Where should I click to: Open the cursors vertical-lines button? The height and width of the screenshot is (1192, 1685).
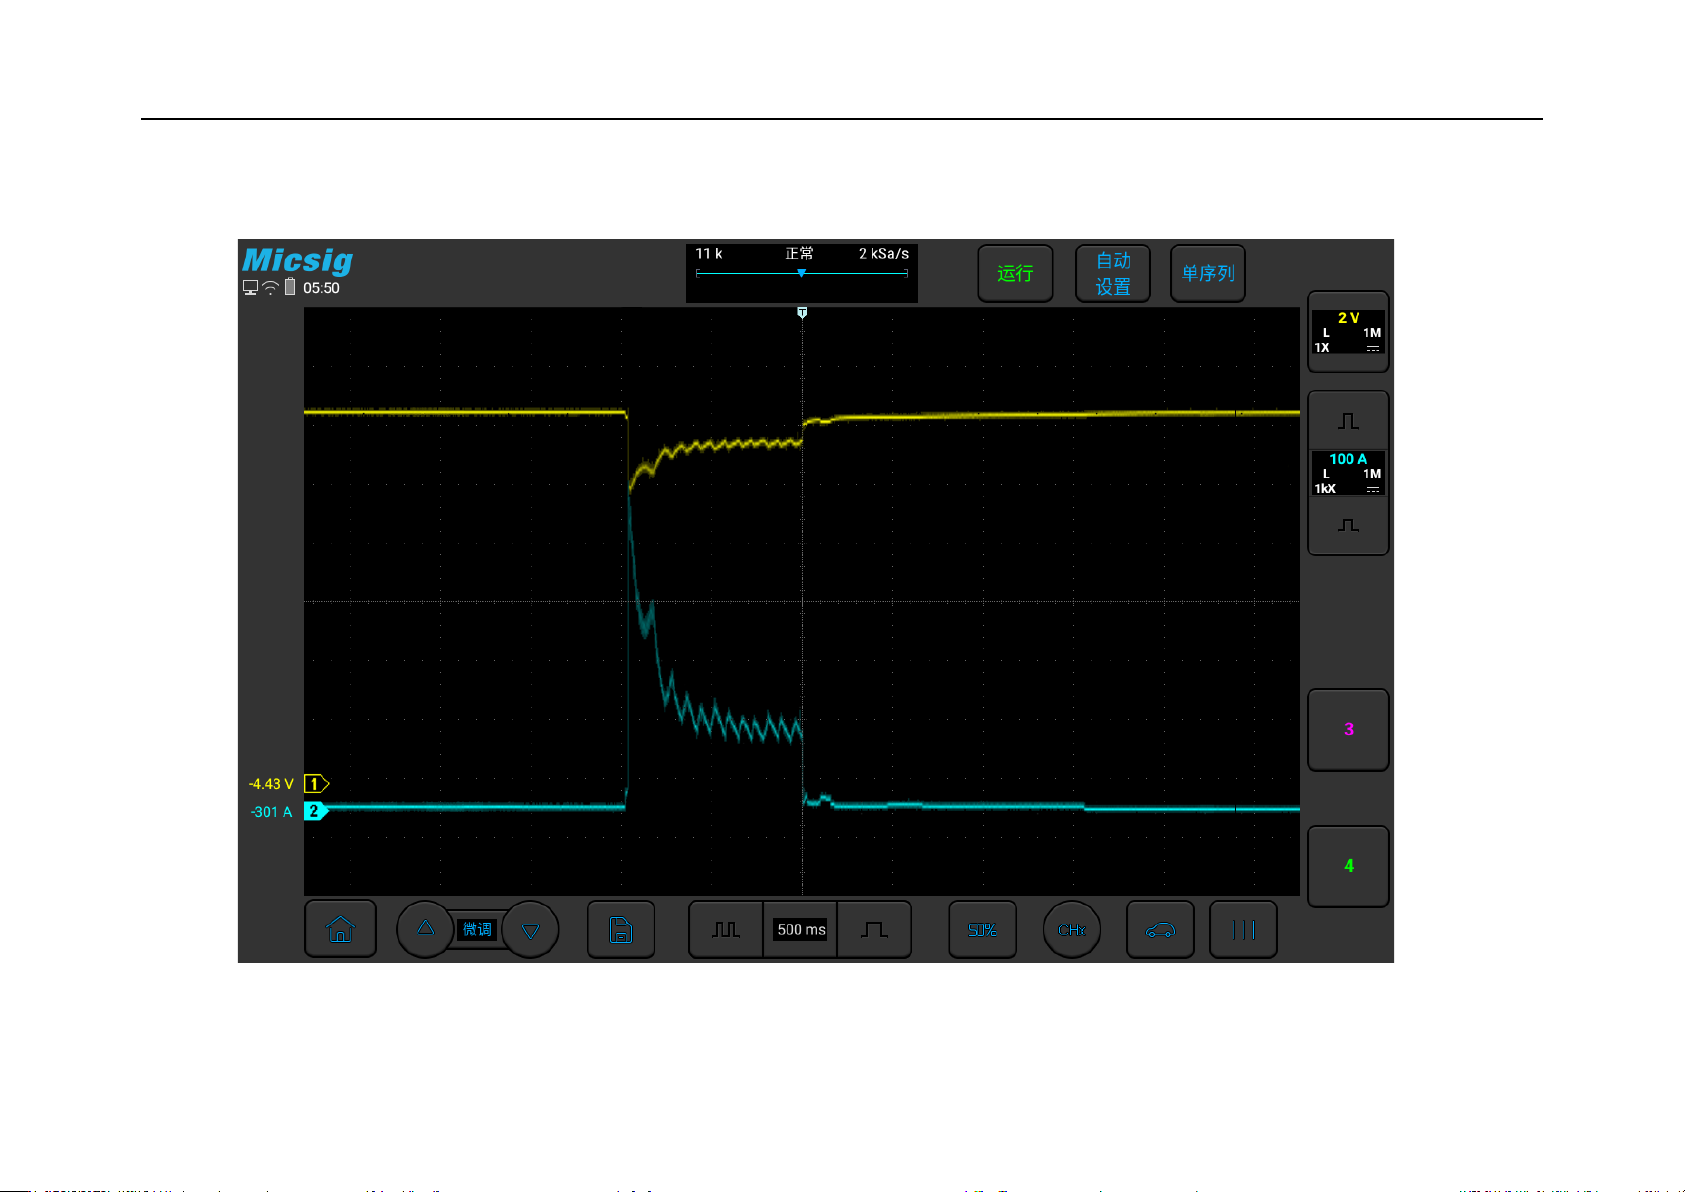1243,930
